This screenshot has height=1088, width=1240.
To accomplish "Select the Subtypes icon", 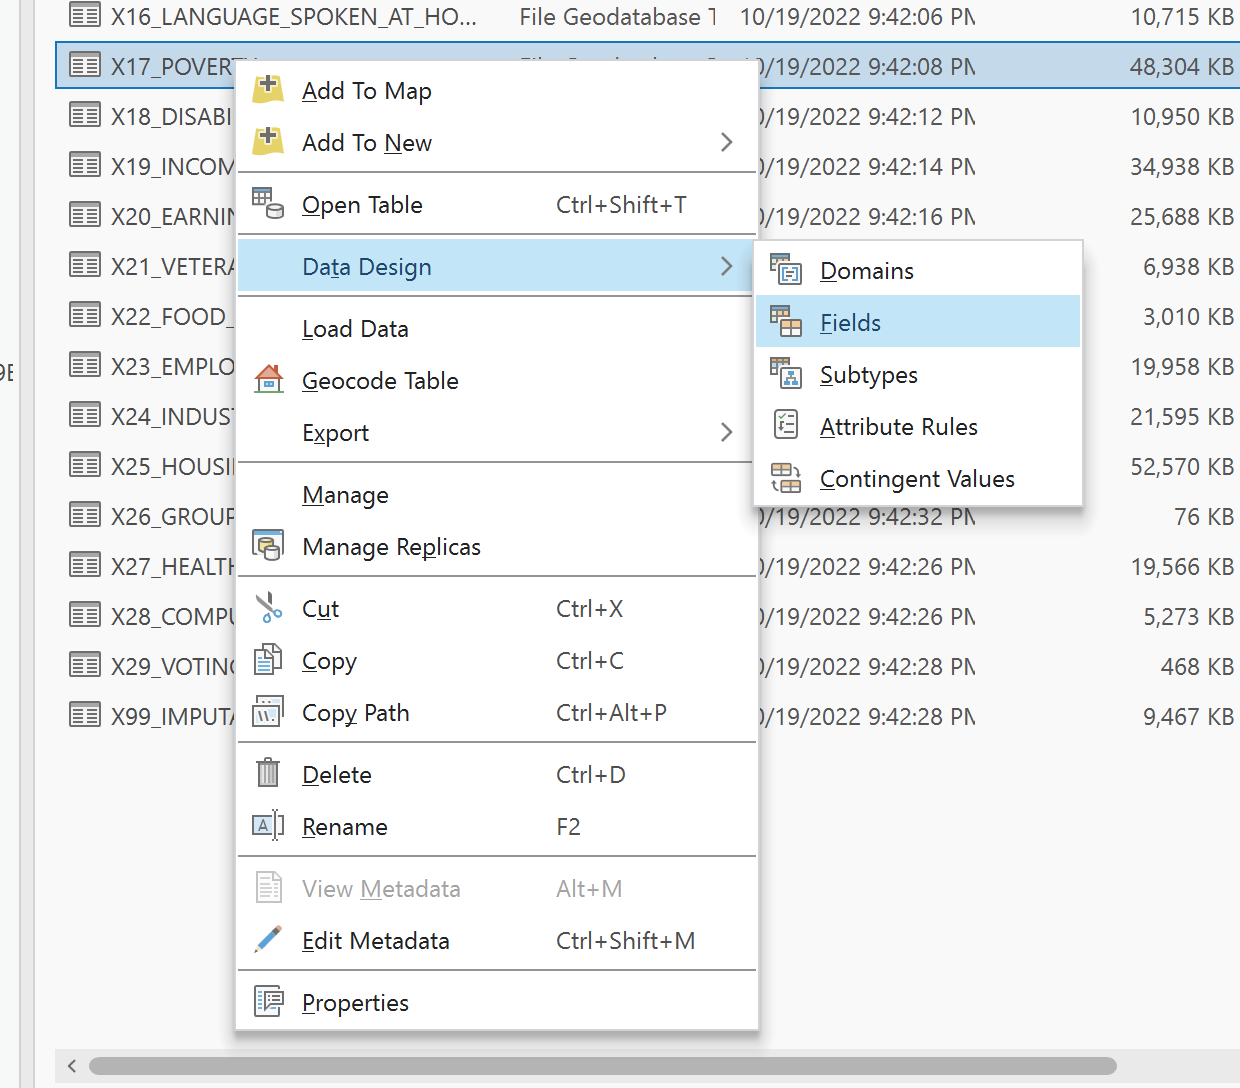I will point(786,374).
